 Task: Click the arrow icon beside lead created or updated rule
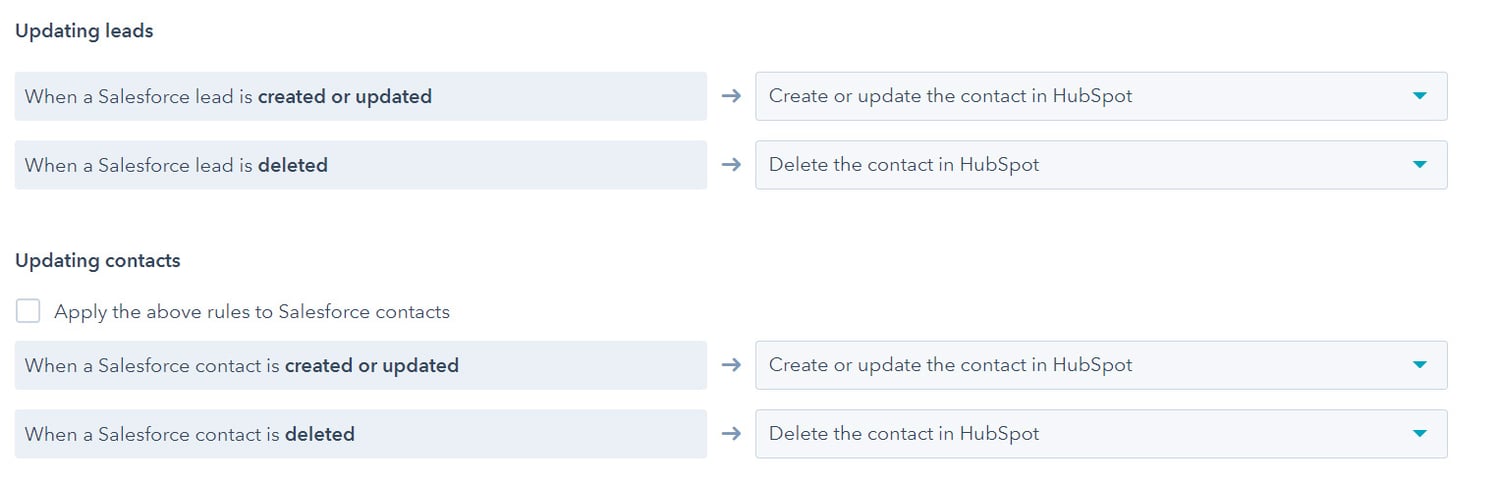[x=731, y=96]
